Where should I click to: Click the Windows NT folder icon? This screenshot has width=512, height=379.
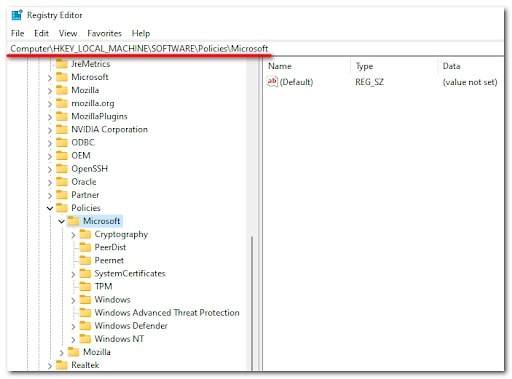click(85, 339)
